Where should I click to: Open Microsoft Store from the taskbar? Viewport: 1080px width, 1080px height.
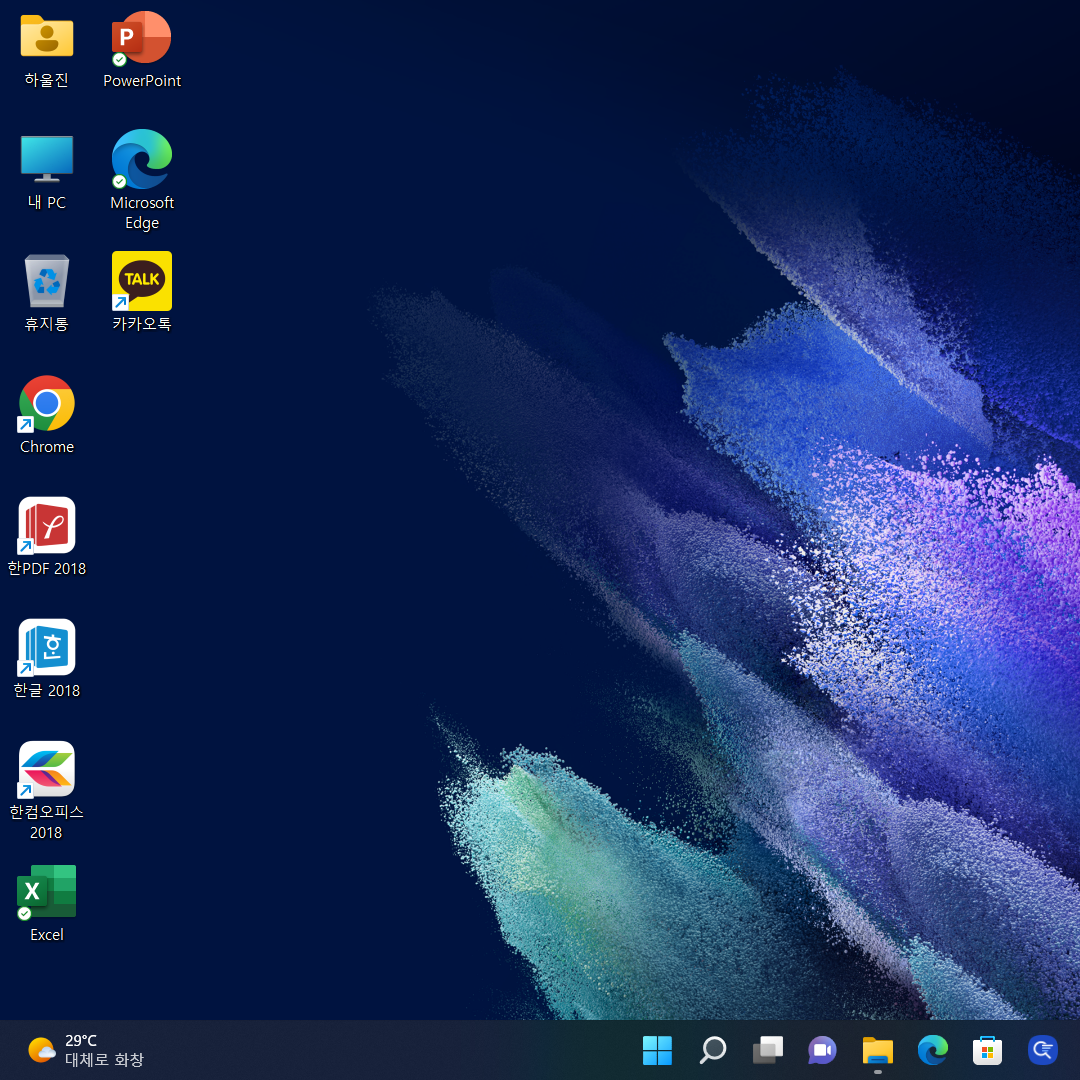(x=987, y=1050)
